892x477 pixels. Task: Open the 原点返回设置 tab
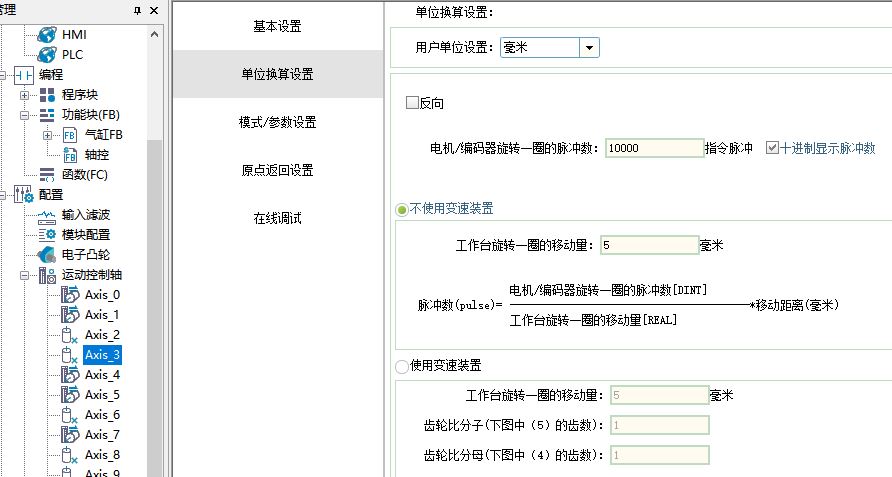(277, 170)
